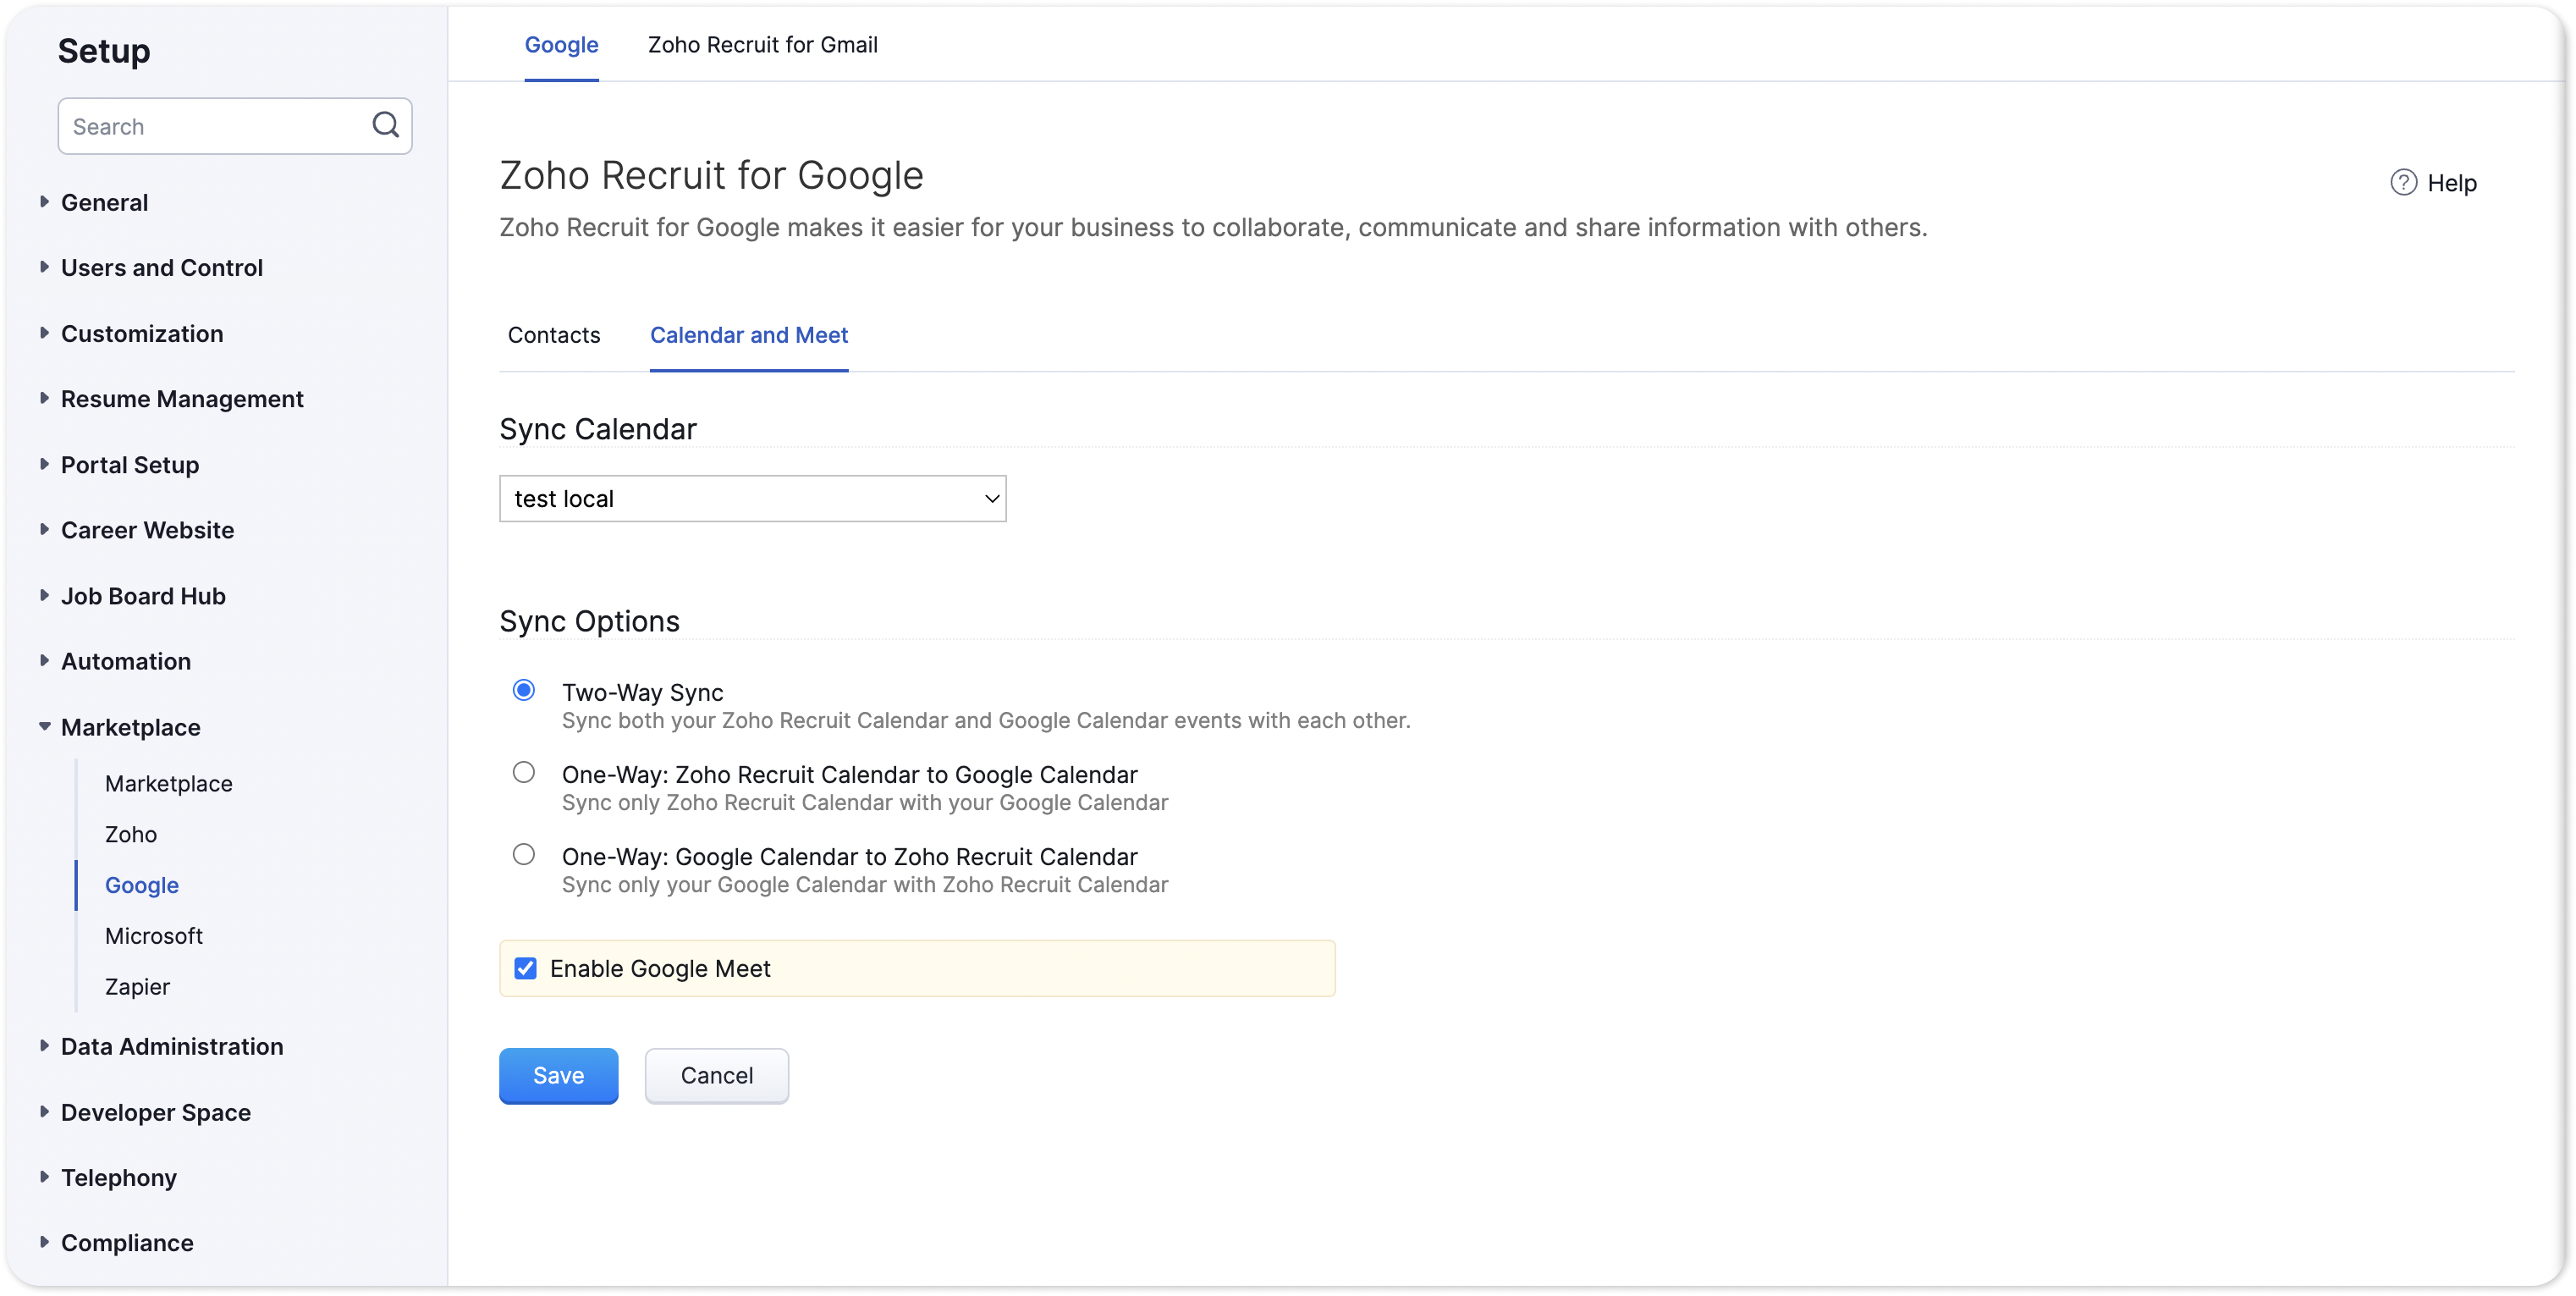Click the Developer Space label
This screenshot has height=1296, width=2576.
(156, 1112)
